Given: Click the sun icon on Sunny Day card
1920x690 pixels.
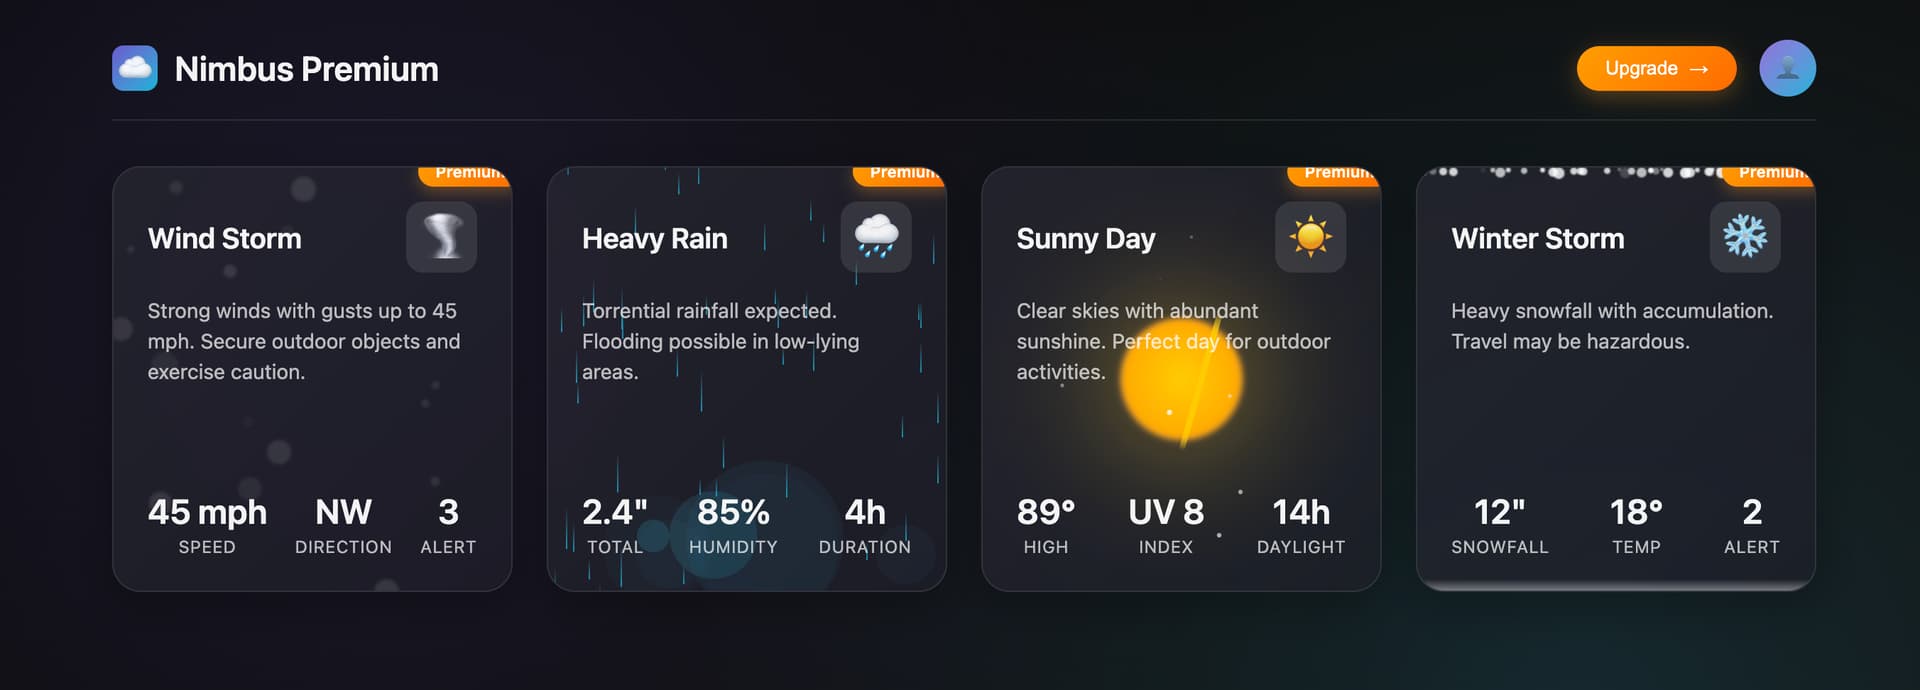Looking at the screenshot, I should pos(1310,237).
